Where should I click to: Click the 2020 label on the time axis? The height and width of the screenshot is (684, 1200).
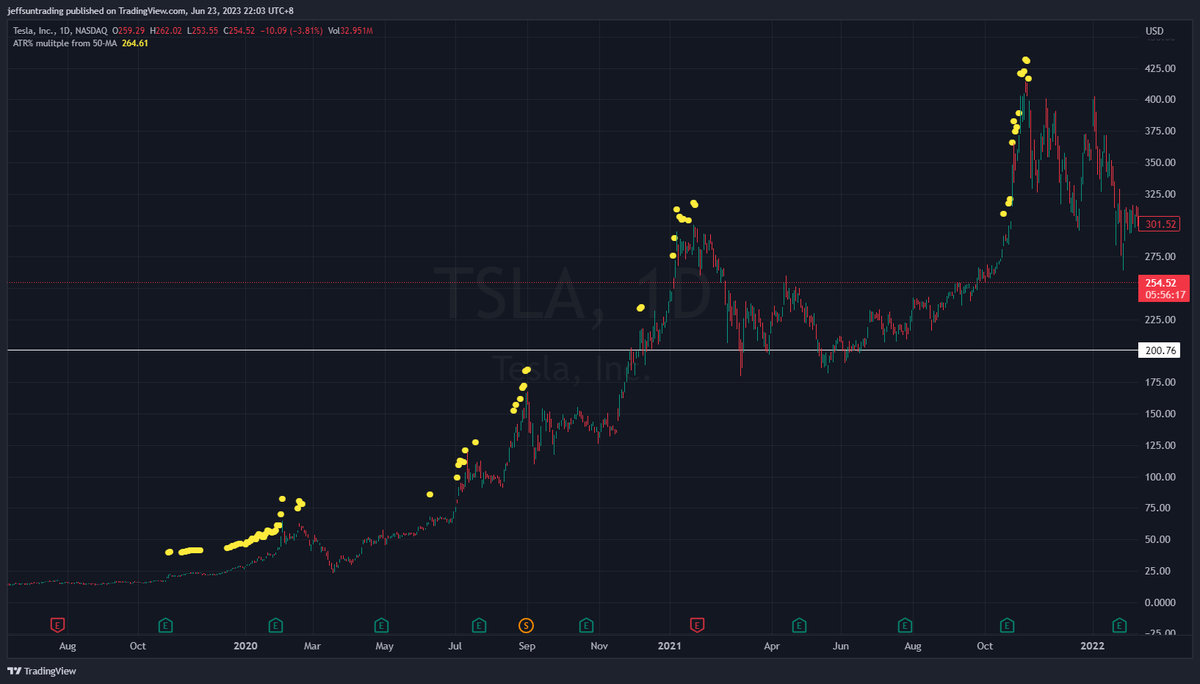(245, 647)
